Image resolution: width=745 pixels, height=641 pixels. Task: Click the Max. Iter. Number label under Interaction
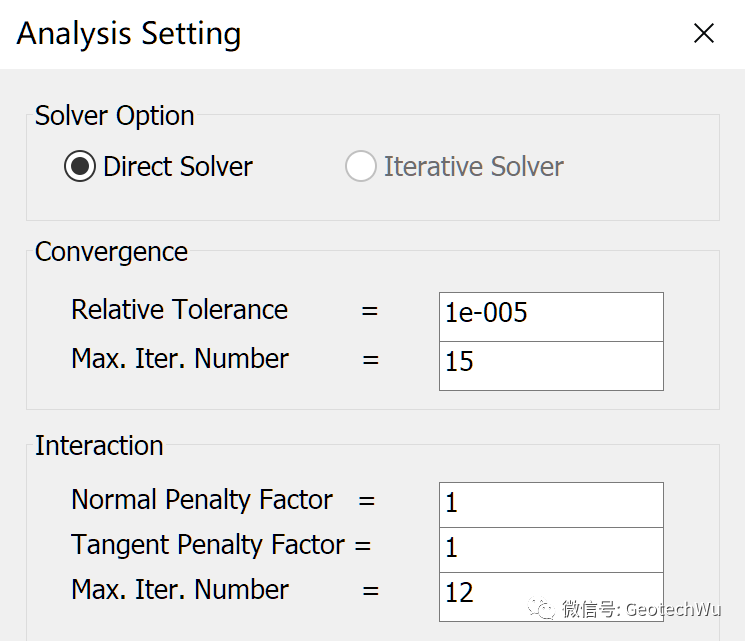click(180, 590)
